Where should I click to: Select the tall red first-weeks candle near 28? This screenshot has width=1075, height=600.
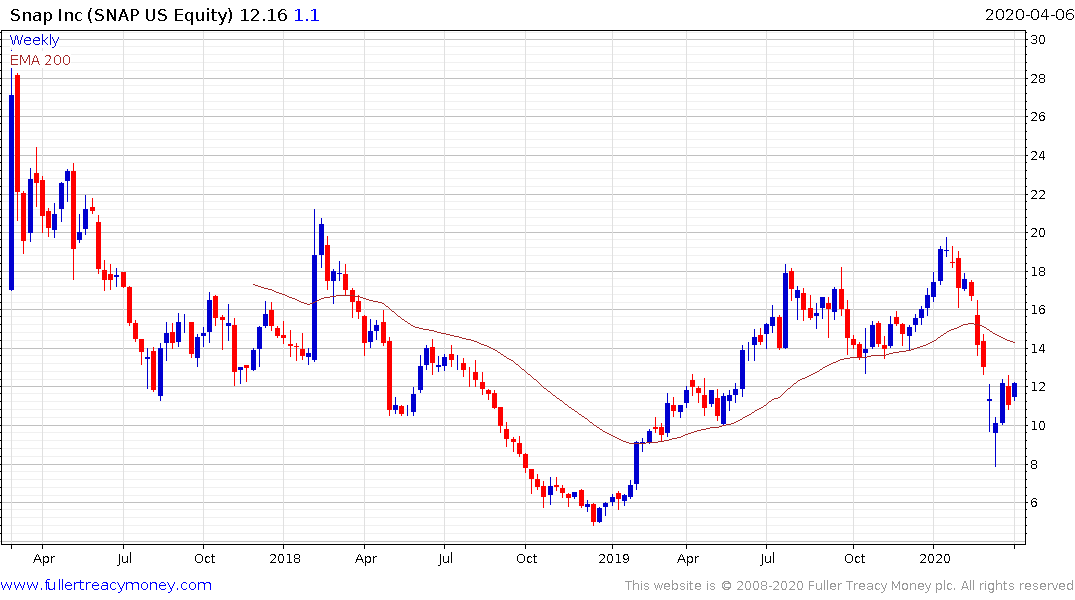(x=17, y=133)
